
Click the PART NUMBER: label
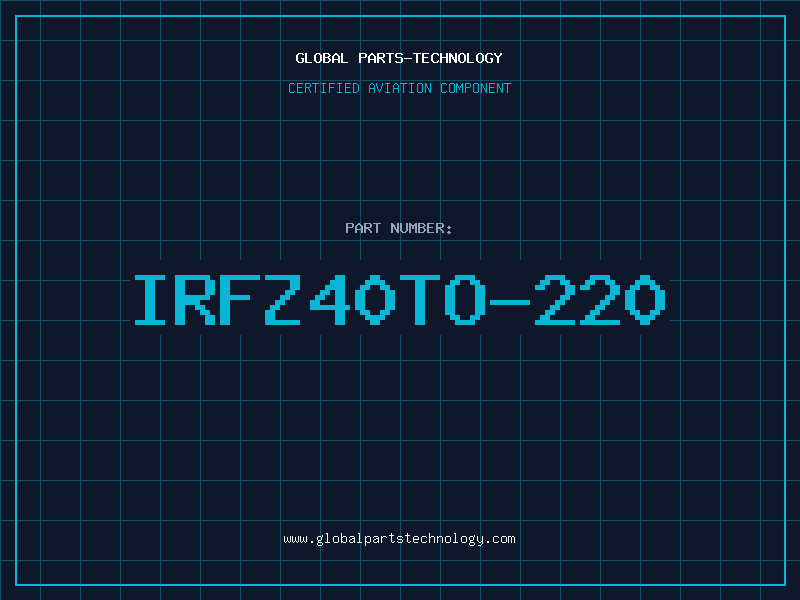(x=399, y=228)
